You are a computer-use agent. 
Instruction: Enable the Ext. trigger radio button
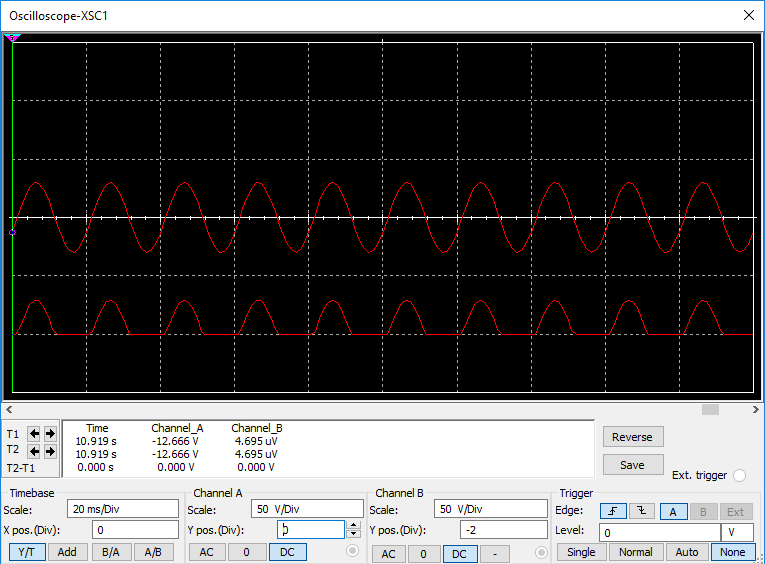(739, 475)
